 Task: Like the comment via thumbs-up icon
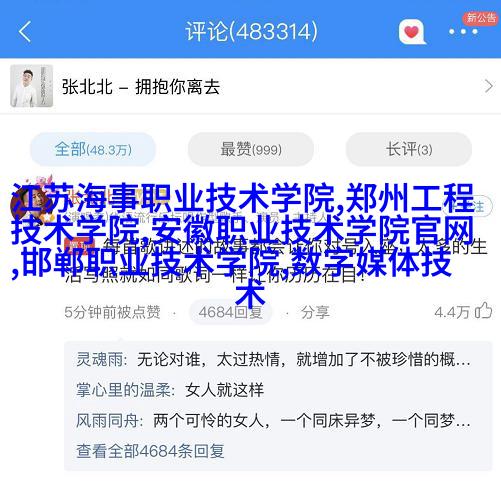(x=484, y=311)
